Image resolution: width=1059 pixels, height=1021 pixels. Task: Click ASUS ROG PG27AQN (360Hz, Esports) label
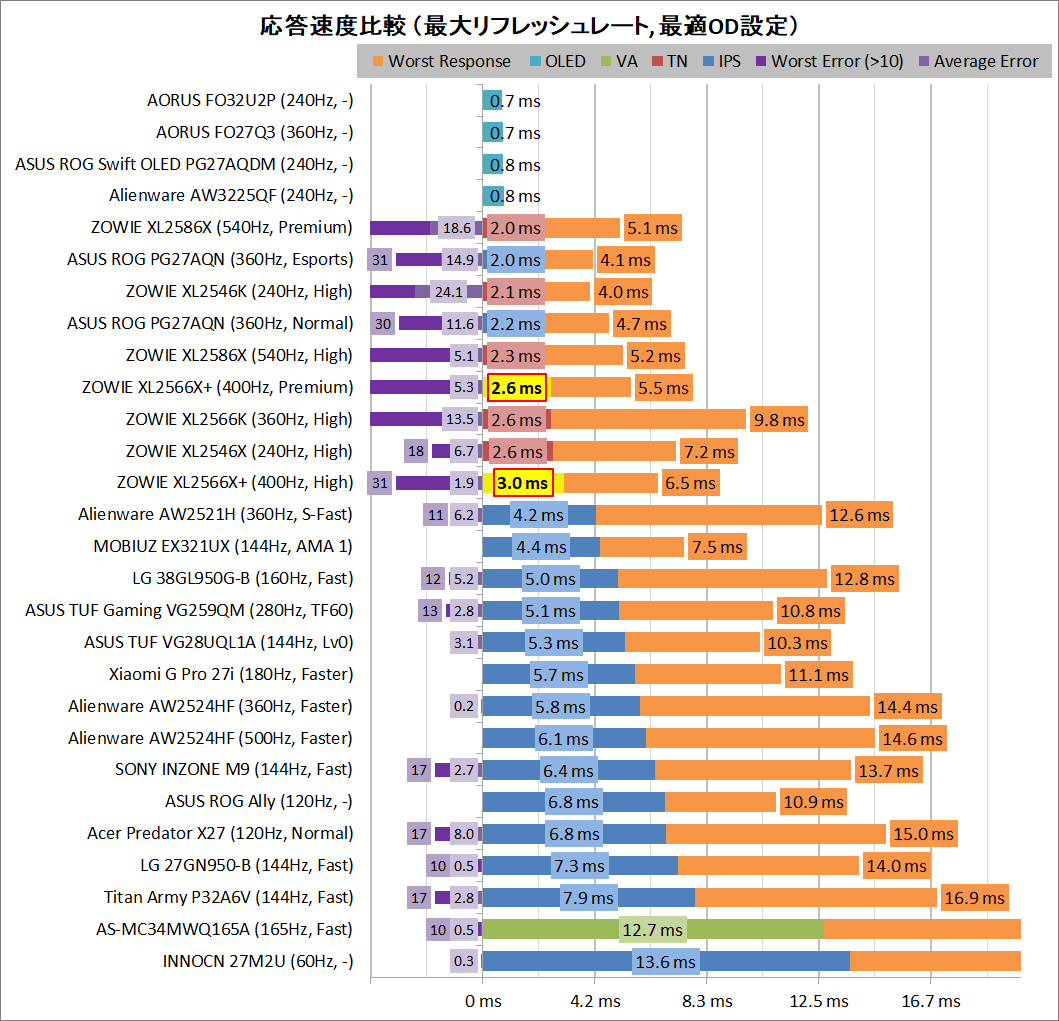(x=210, y=260)
